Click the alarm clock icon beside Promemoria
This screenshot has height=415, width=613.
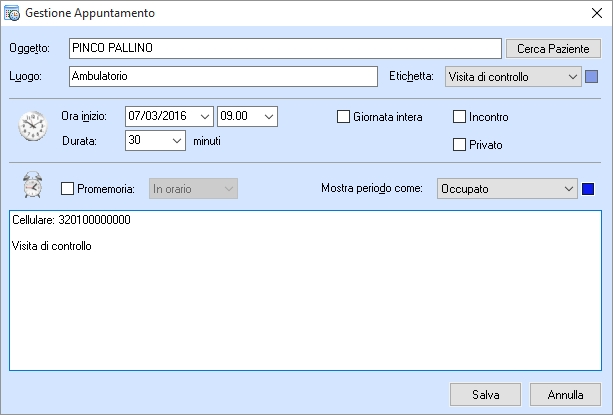click(x=32, y=184)
